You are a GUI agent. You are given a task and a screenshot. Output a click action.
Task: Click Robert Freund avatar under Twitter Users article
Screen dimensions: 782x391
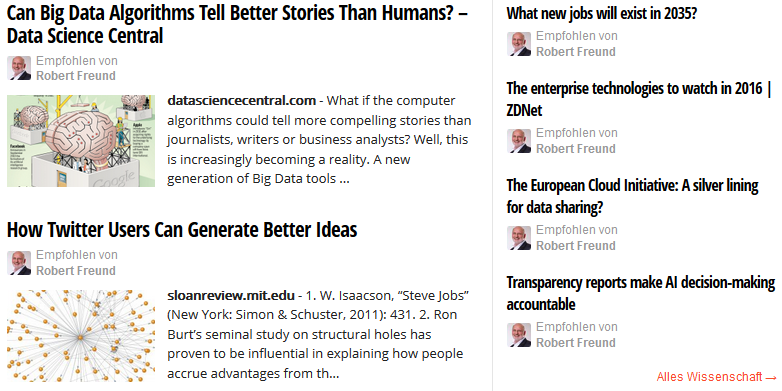coord(19,263)
